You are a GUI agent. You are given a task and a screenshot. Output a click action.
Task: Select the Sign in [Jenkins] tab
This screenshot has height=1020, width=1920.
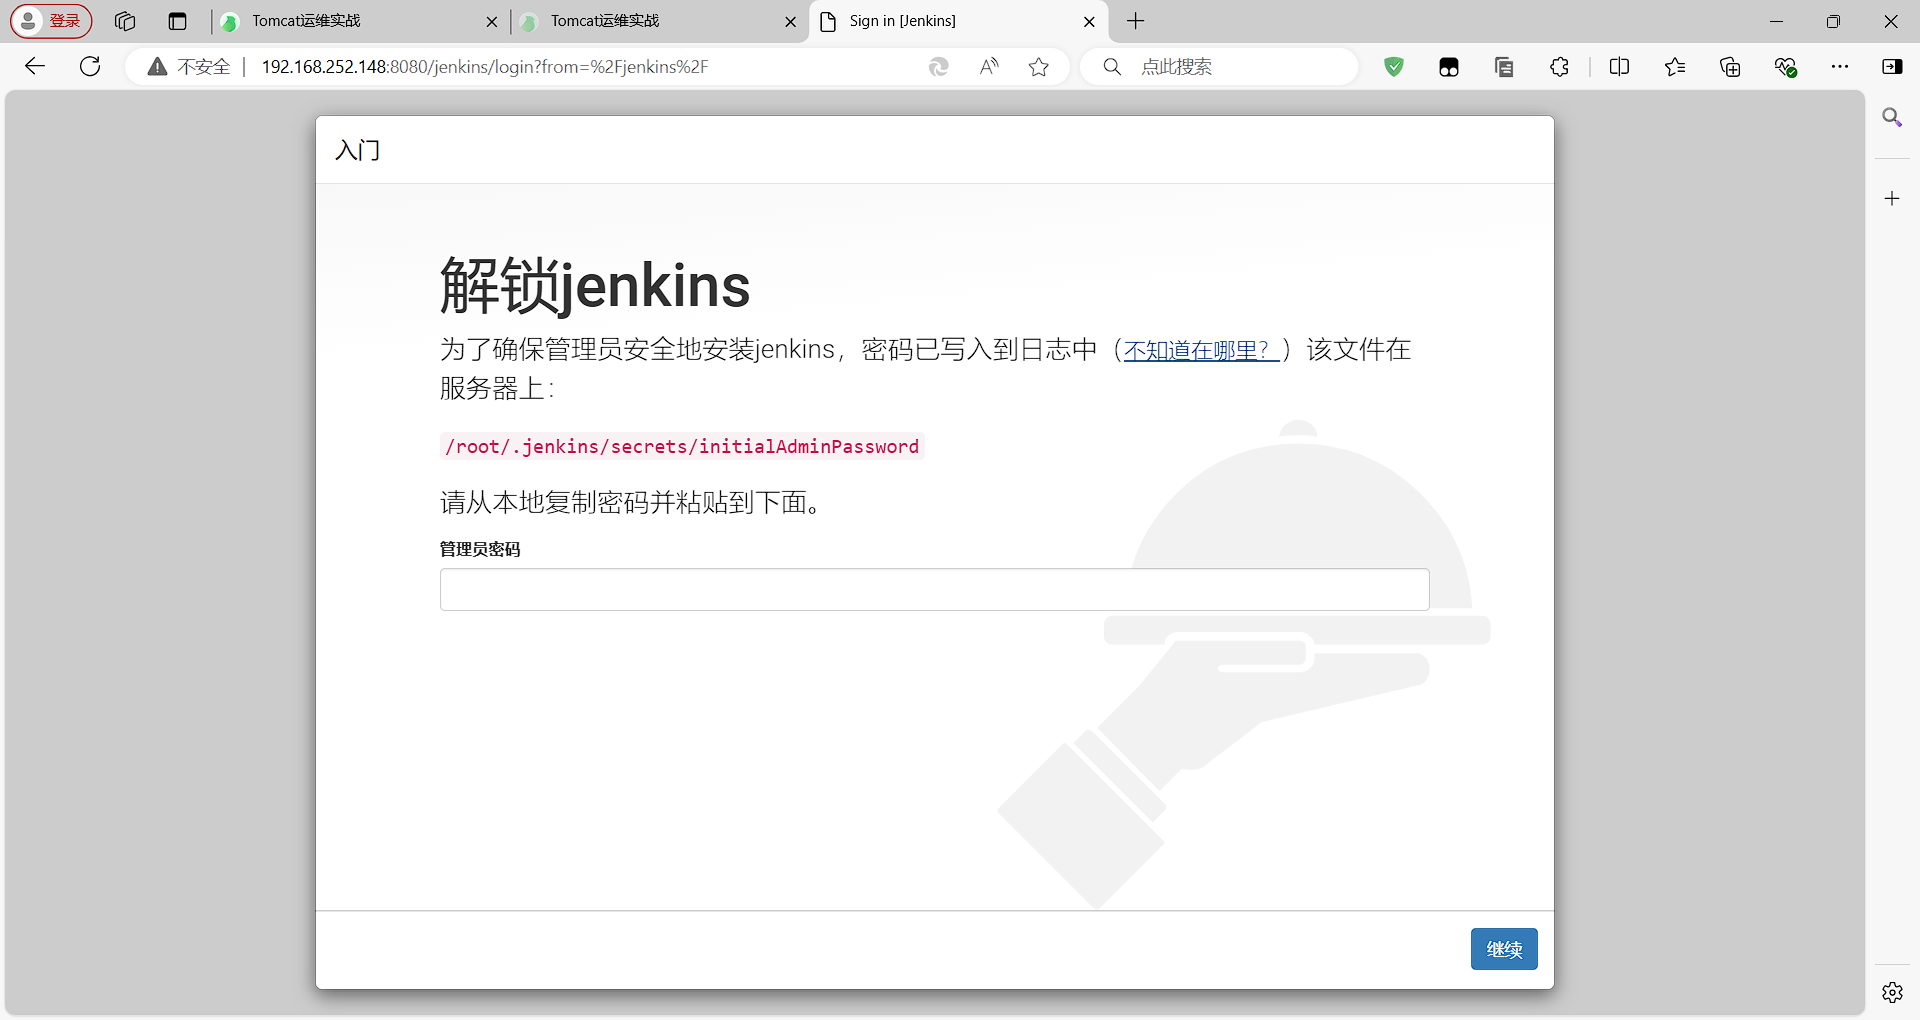click(957, 21)
